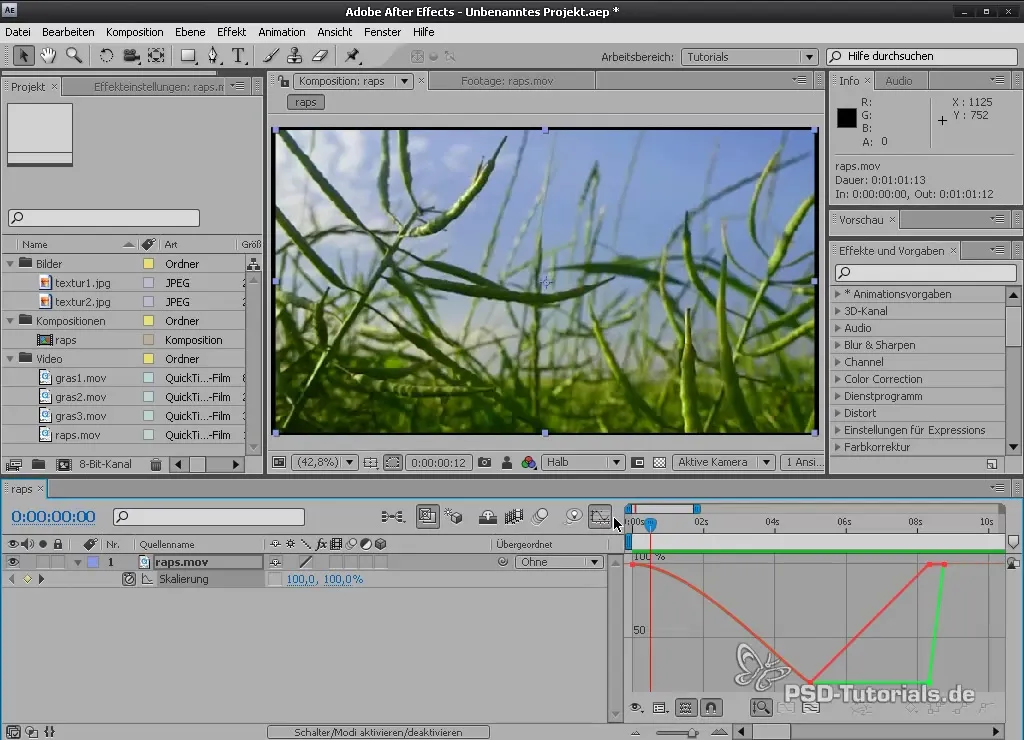Toggle the draft 3D icon in timeline
The image size is (1024, 740).
(x=454, y=517)
